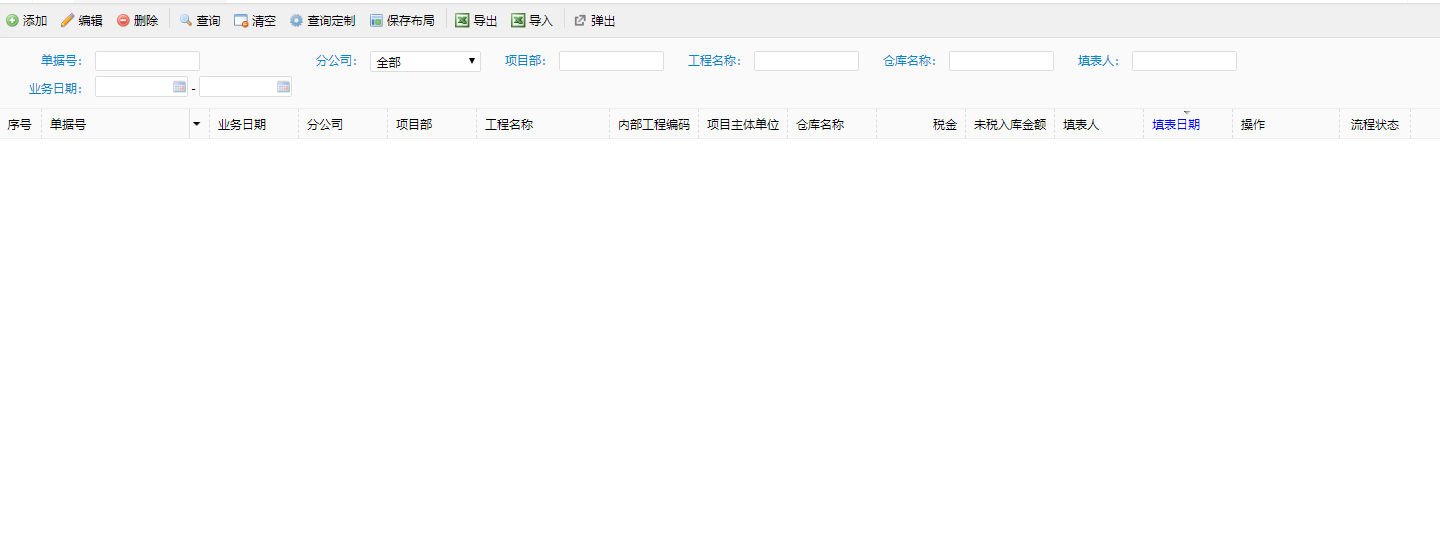Sort by the 项目主体单位 column header
The image size is (1440, 560).
pos(743,125)
